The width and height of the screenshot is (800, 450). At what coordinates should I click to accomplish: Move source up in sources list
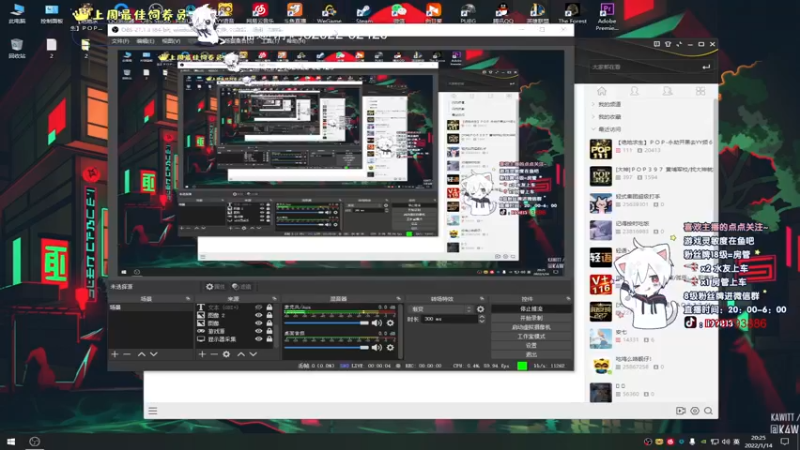coord(241,354)
